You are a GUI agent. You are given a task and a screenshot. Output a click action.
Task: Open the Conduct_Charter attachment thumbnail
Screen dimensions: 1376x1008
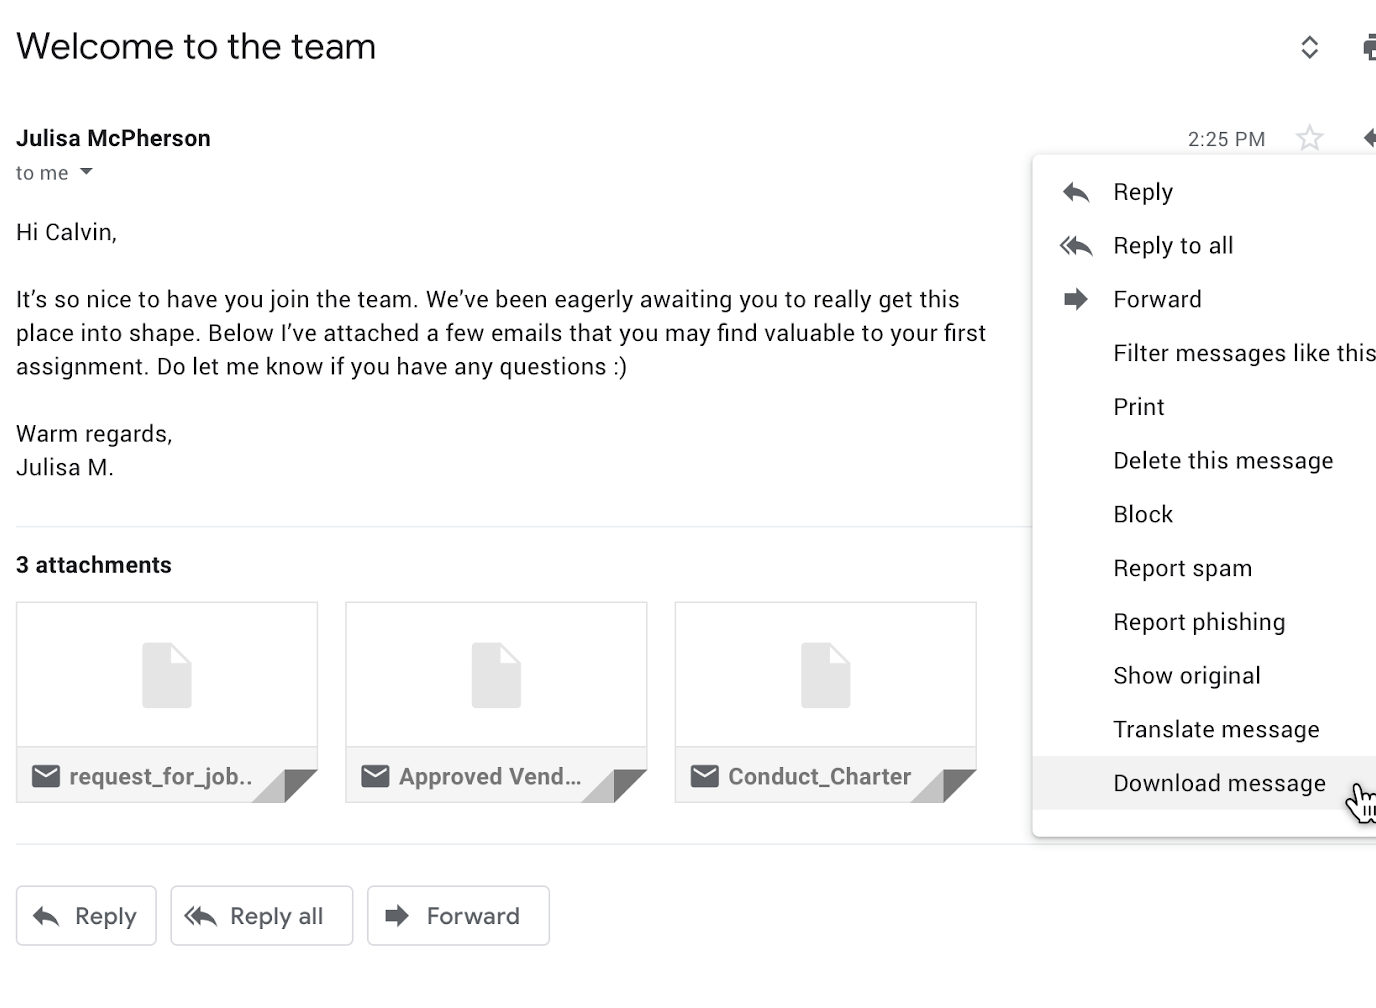825,701
